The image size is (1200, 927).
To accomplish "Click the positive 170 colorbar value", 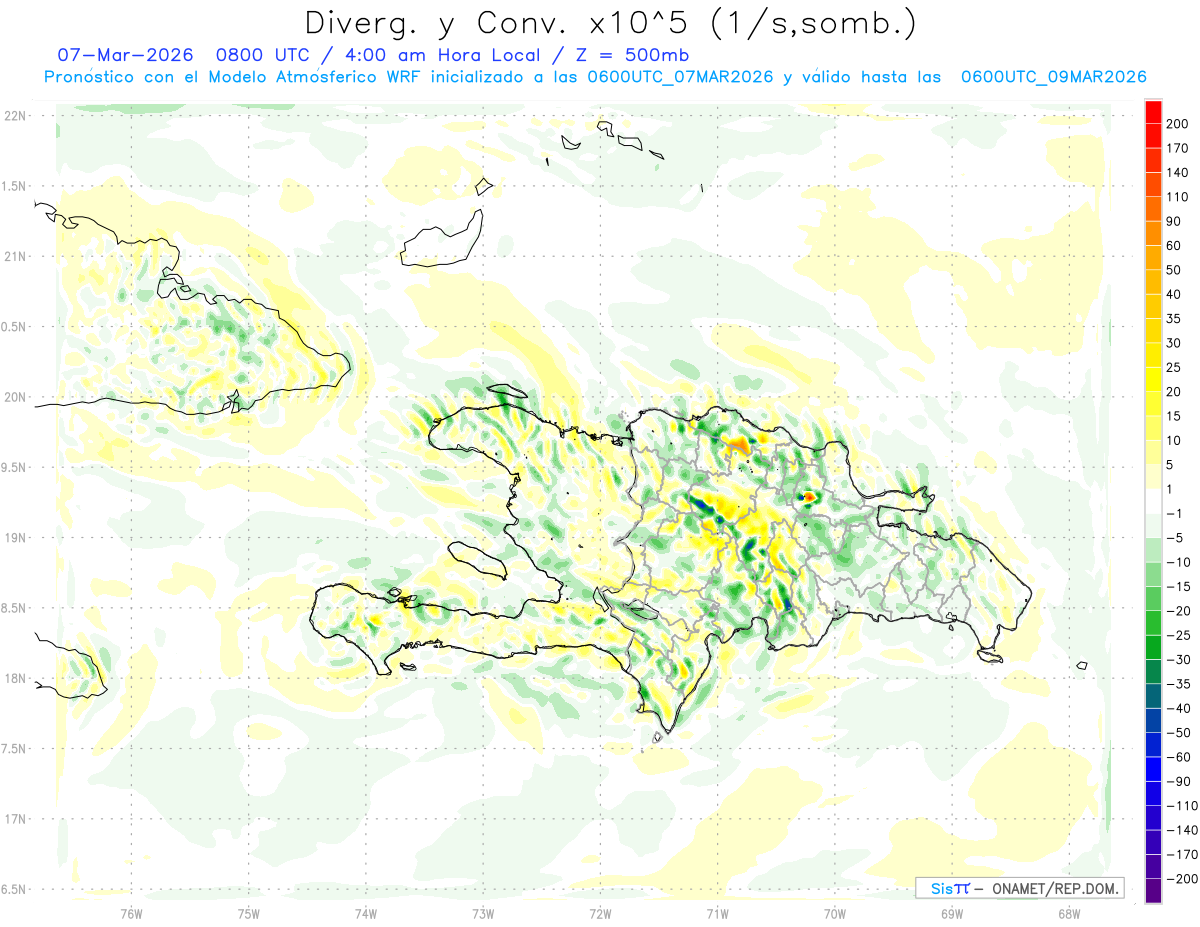I will [1177, 148].
